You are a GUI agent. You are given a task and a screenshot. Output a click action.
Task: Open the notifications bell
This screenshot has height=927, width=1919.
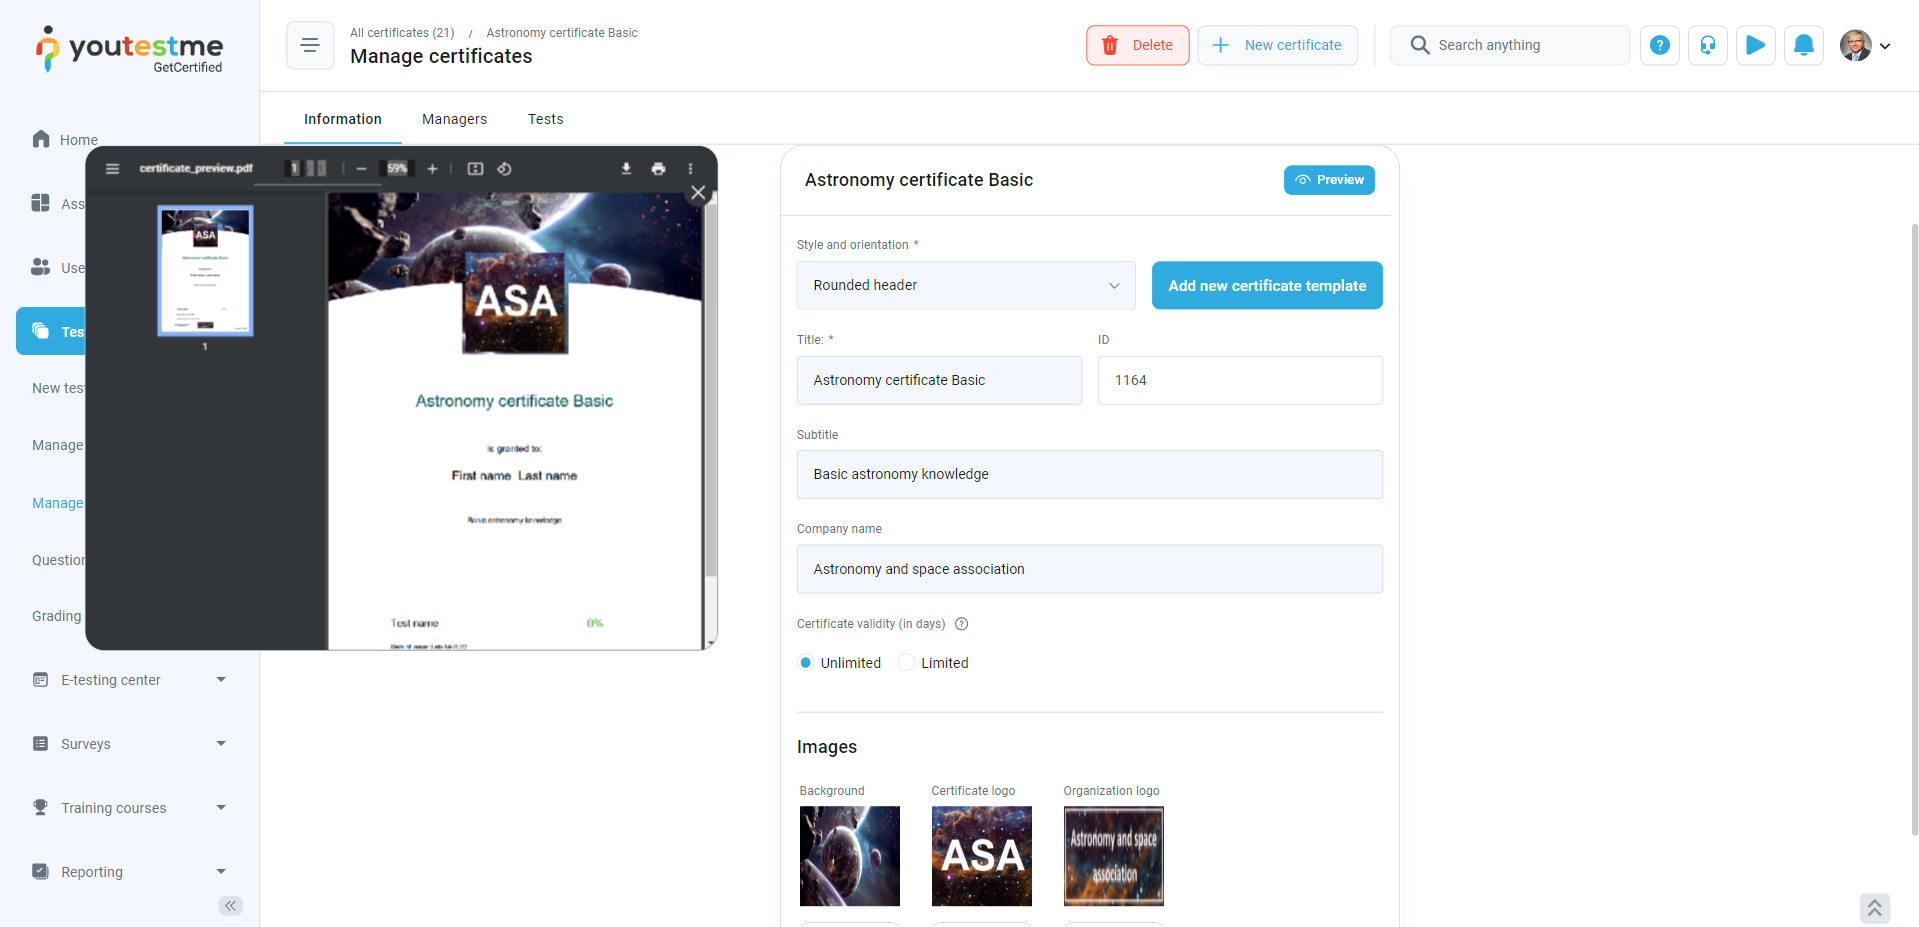(1803, 45)
